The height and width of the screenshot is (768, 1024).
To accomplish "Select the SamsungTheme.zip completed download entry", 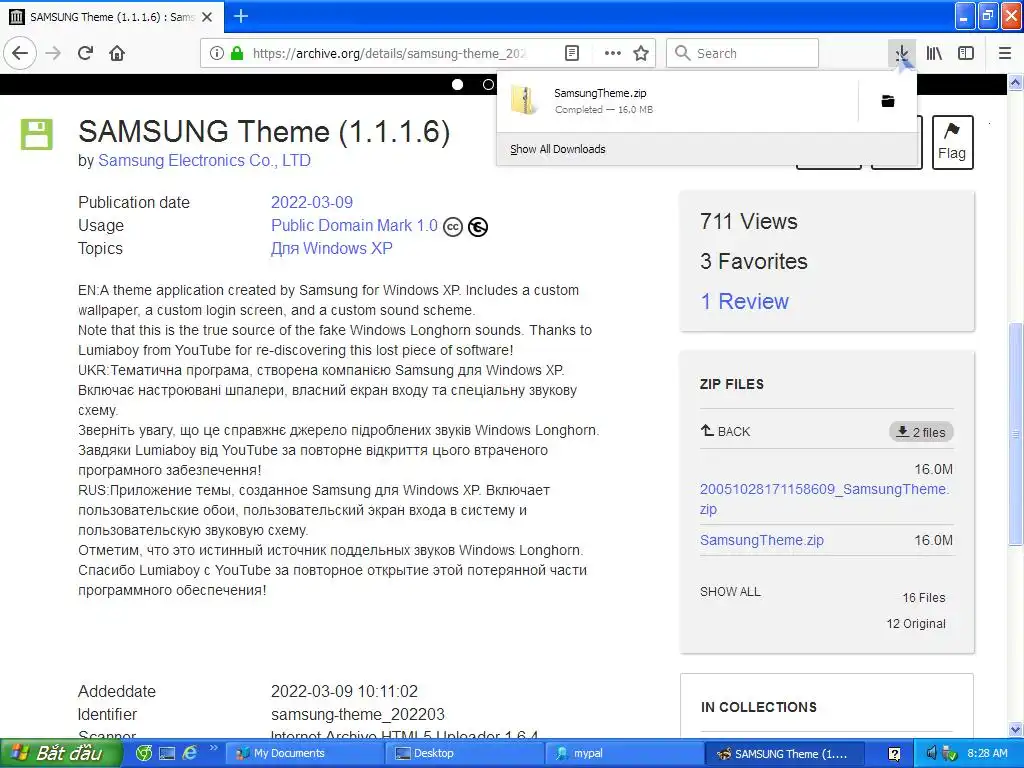I will (677, 101).
